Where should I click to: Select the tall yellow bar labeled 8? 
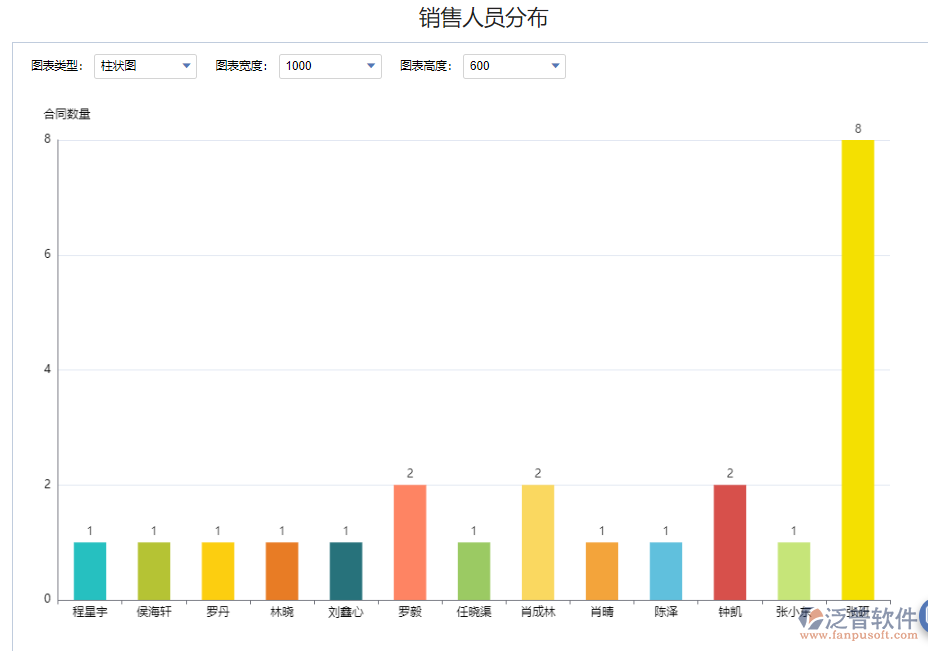(x=857, y=370)
